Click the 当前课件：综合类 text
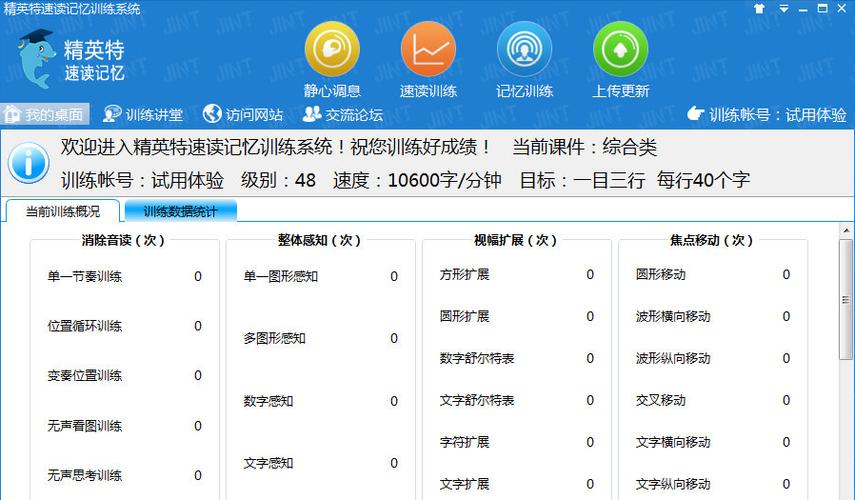Viewport: 855px width, 500px height. click(x=585, y=147)
